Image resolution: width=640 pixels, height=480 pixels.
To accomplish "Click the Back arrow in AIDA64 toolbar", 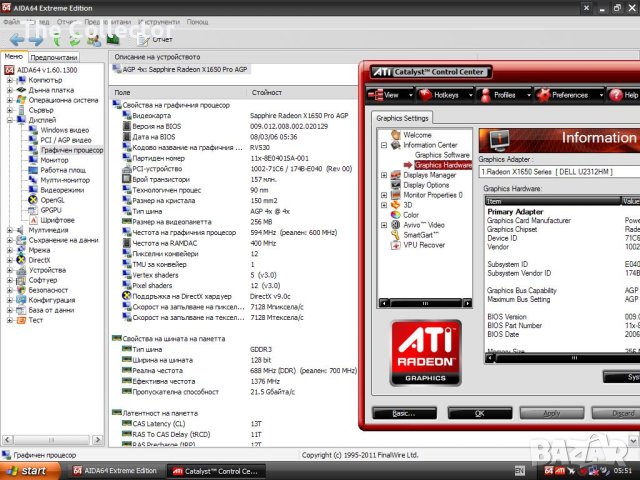I will [16, 40].
